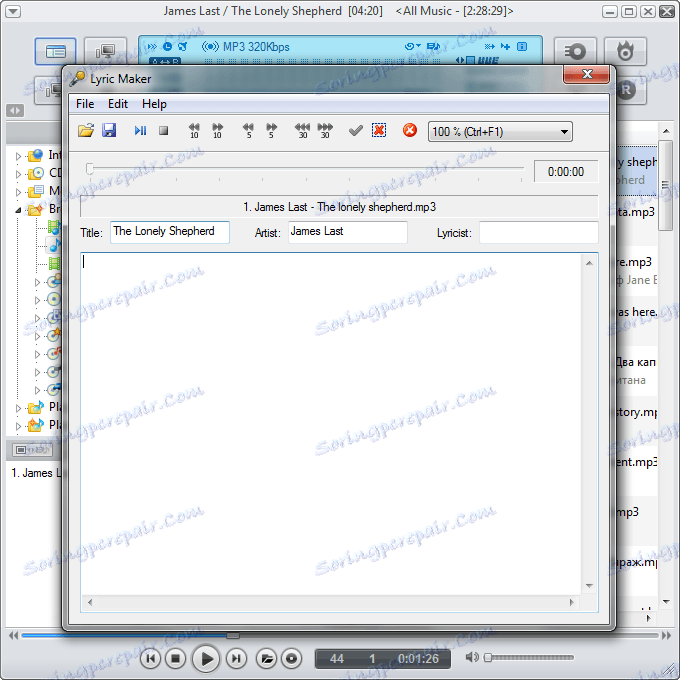680x680 pixels.
Task: Click the red circle cancel icon
Action: 410,130
